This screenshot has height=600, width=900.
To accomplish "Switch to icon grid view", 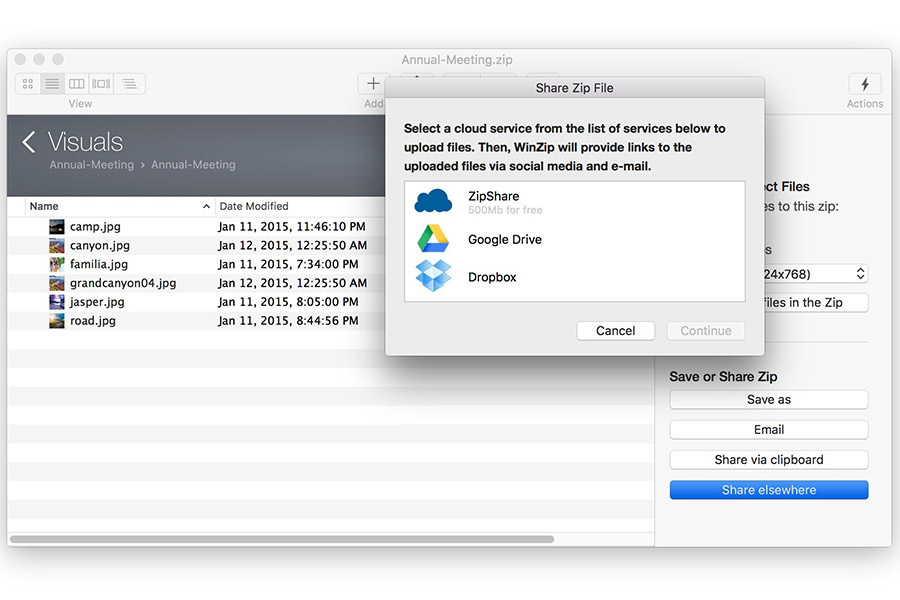I will tap(28, 84).
